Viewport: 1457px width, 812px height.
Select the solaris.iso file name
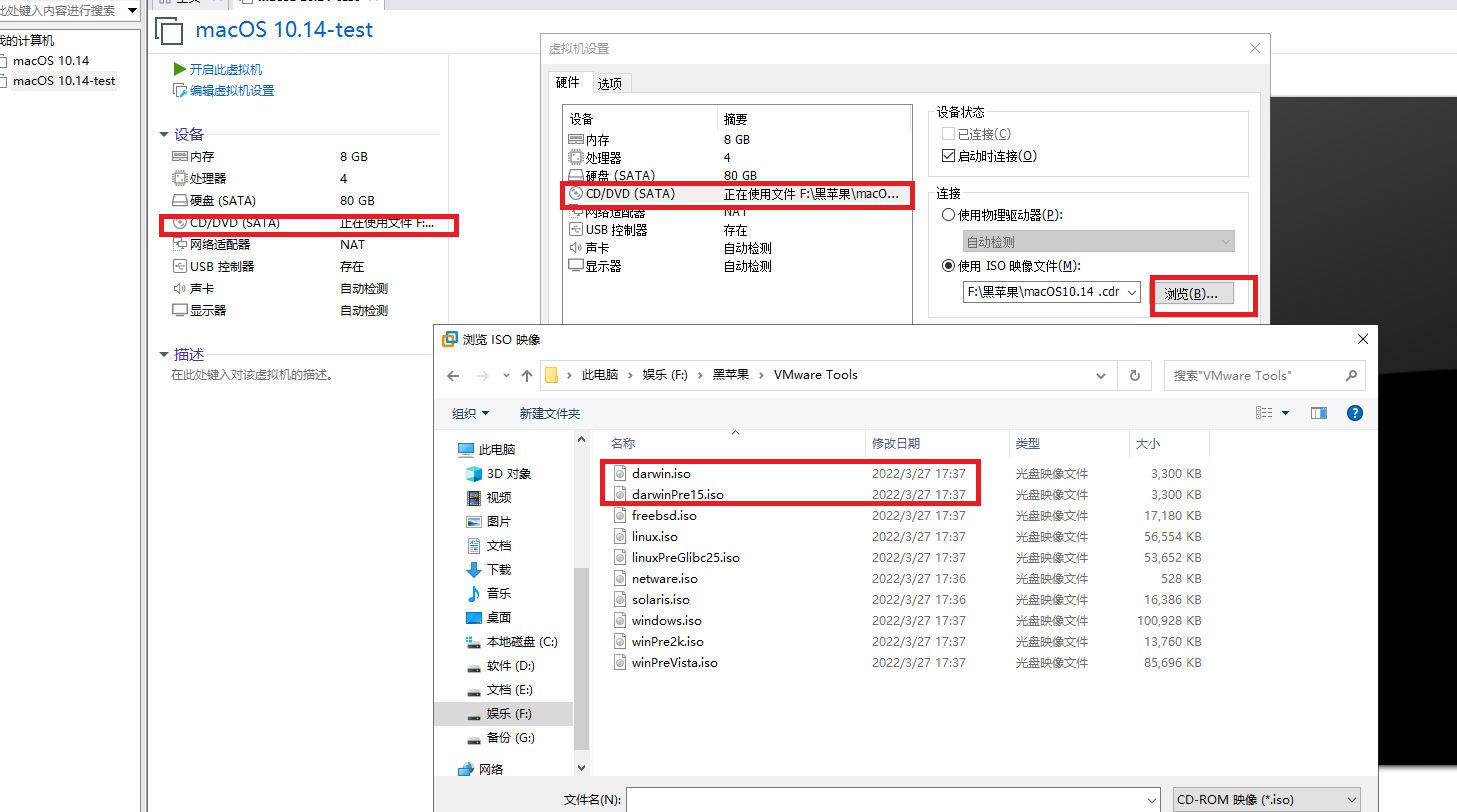661,599
